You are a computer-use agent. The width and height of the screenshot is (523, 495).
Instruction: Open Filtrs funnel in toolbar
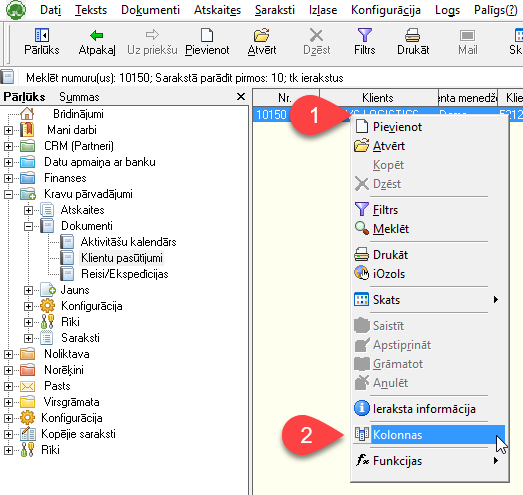(365, 42)
